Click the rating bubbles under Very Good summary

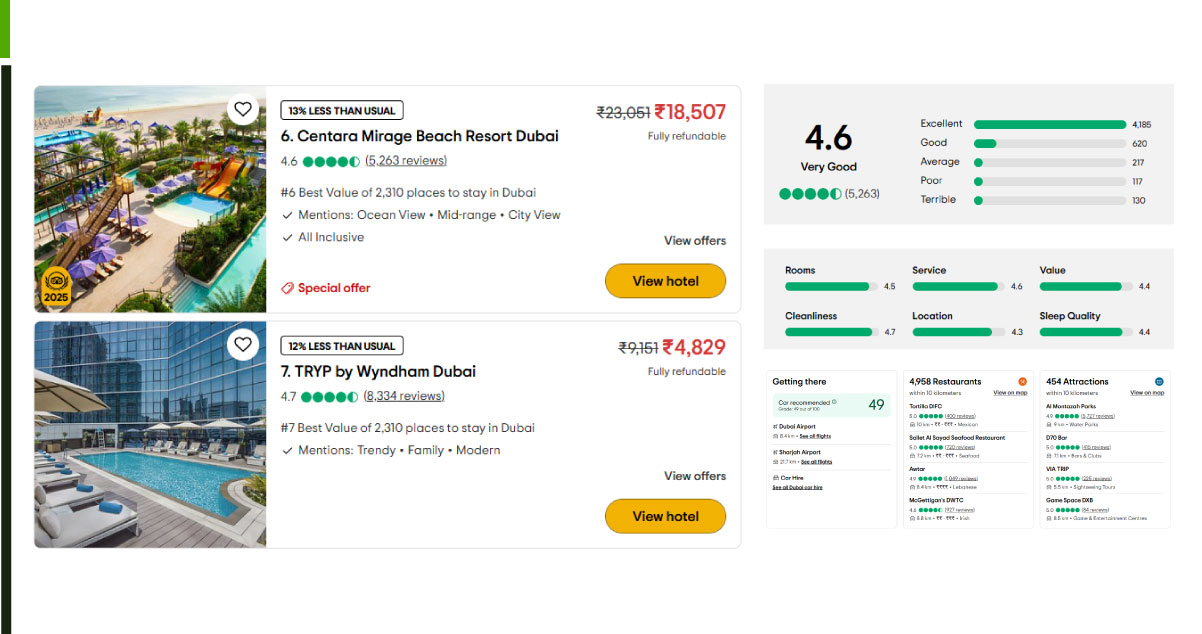810,194
